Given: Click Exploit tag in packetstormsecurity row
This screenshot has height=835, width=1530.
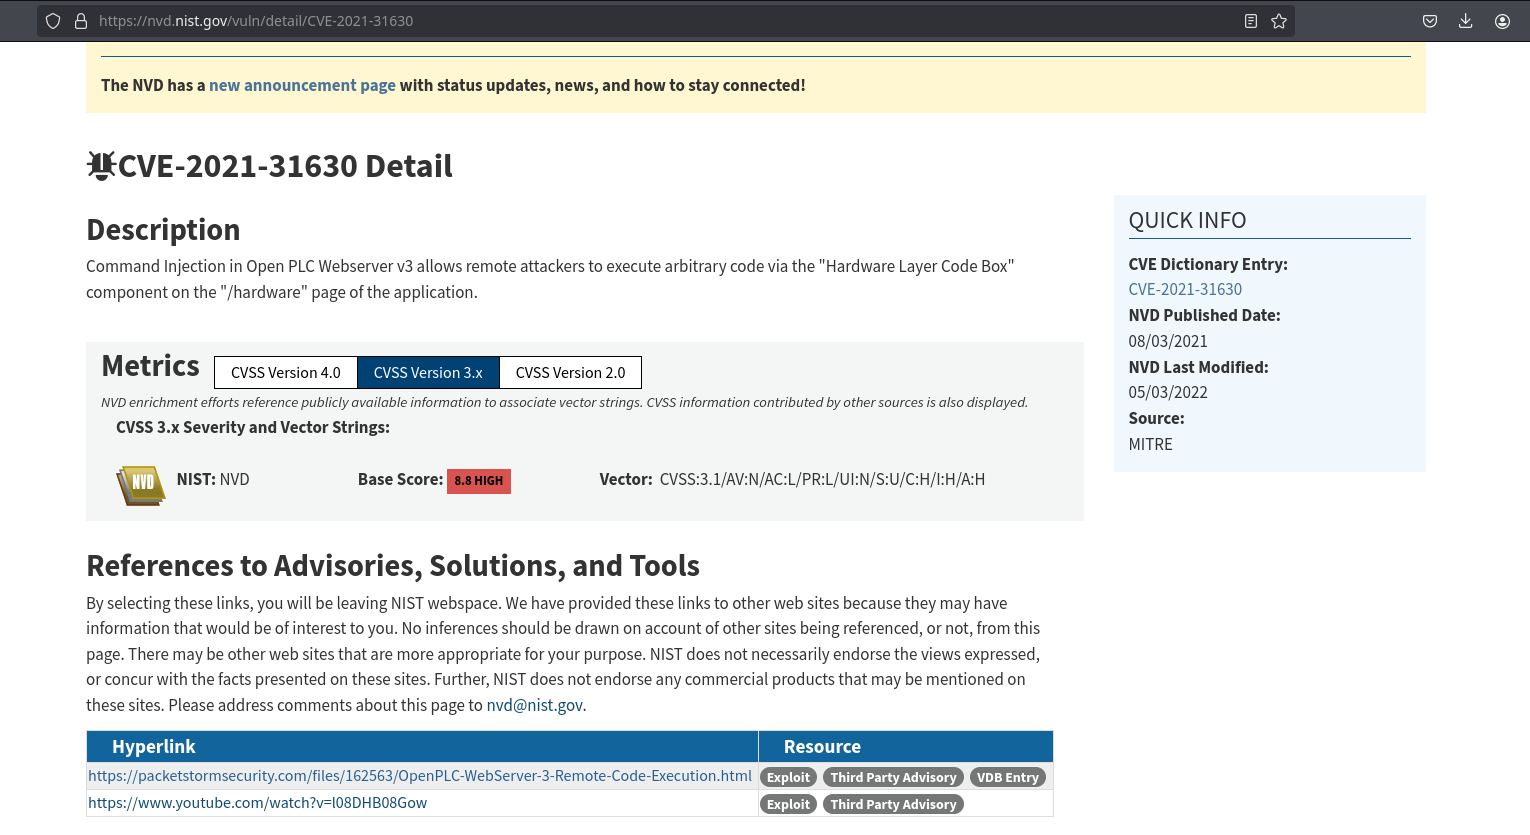Looking at the screenshot, I should pos(788,778).
